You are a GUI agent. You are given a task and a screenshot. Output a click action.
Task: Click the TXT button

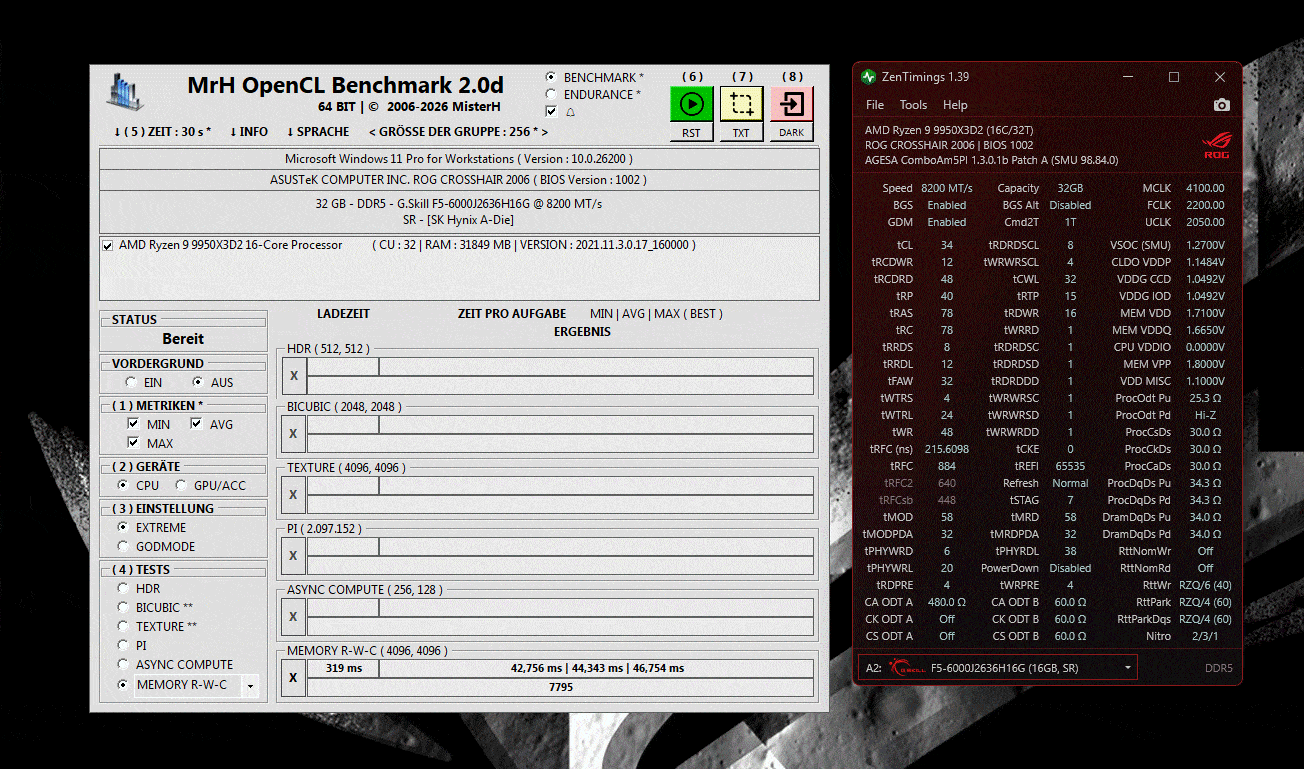pyautogui.click(x=741, y=132)
